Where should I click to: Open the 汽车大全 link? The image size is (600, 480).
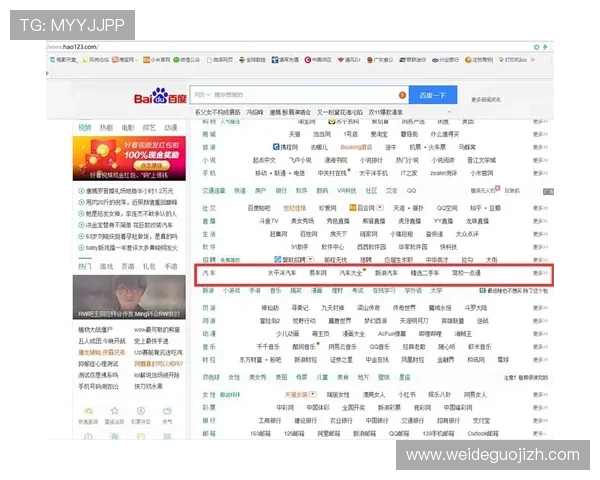coord(351,273)
